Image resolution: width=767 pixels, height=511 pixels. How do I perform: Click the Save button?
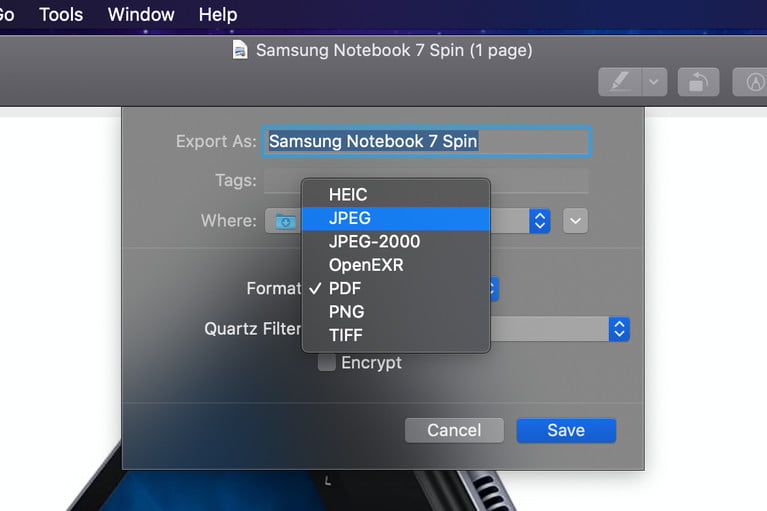[566, 430]
